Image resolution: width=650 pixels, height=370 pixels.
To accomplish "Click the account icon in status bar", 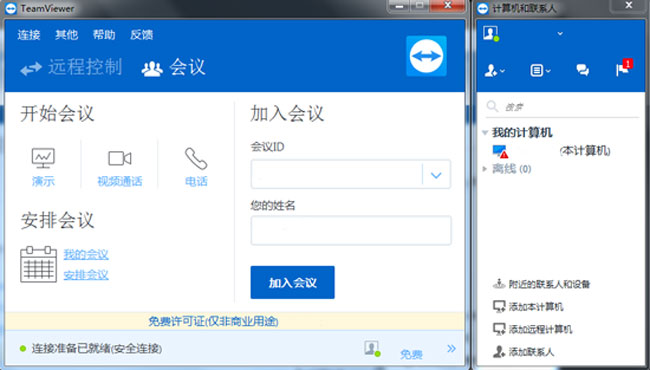I will pyautogui.click(x=372, y=348).
